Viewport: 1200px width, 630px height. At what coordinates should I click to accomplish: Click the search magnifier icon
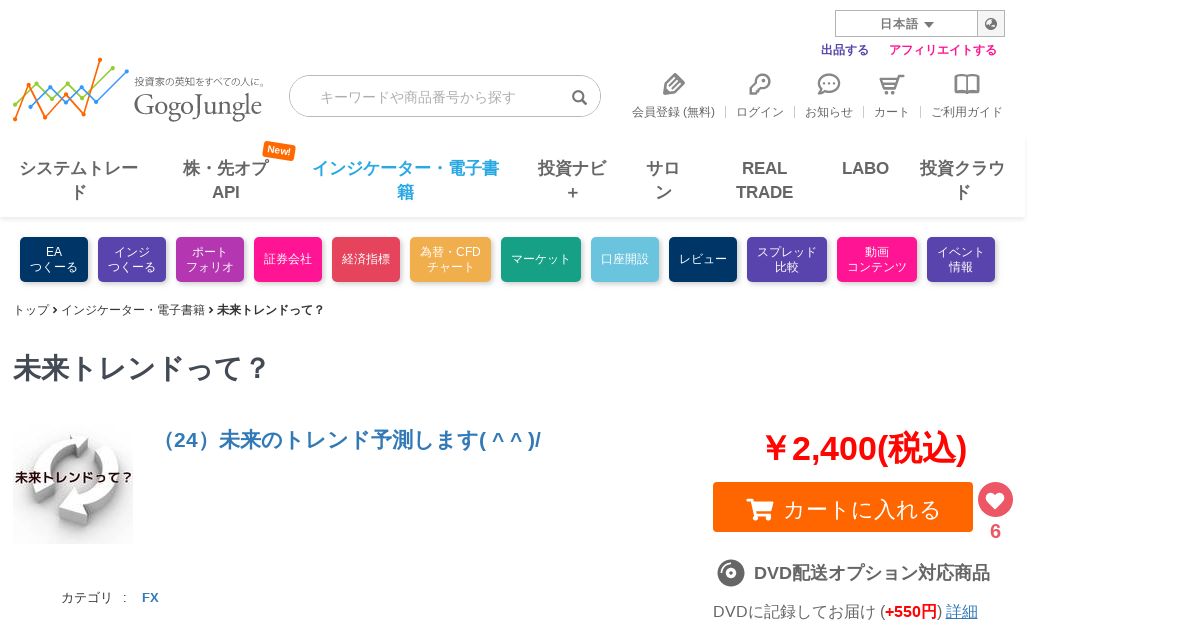tap(579, 97)
